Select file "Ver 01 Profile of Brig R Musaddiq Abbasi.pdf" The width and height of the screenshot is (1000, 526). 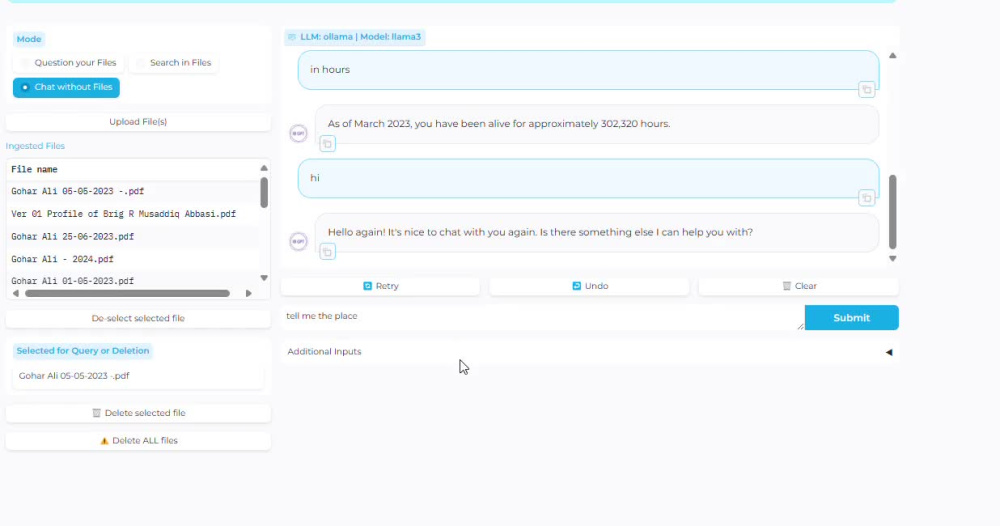coord(133,214)
